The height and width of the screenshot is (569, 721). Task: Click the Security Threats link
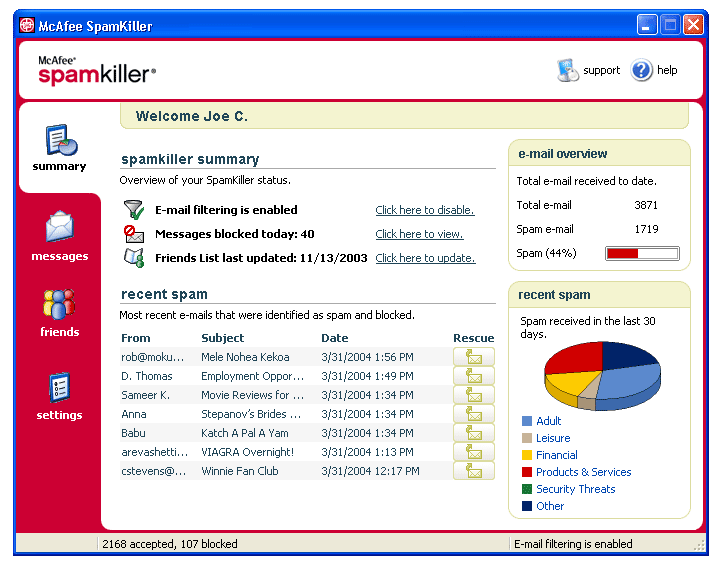tap(576, 489)
